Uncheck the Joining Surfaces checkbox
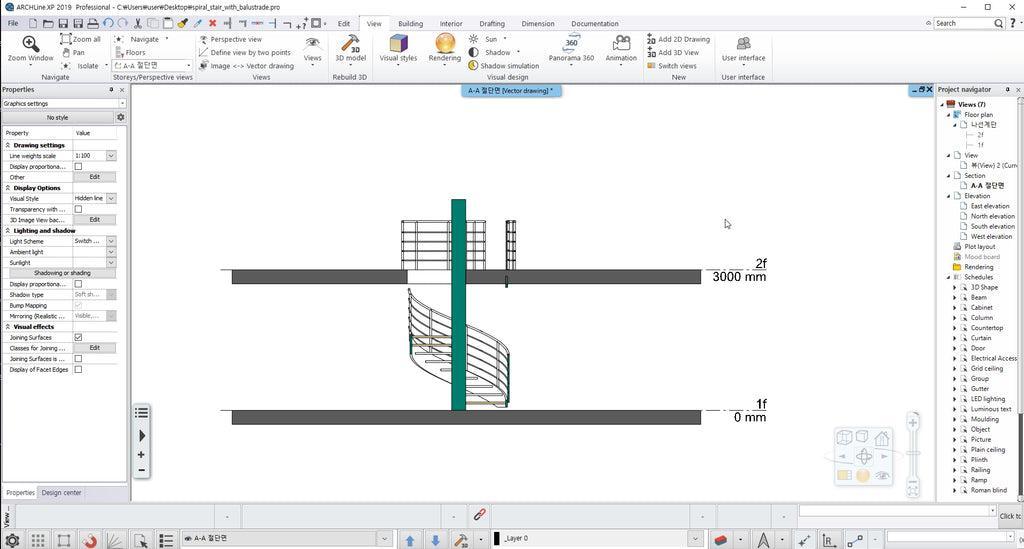The height and width of the screenshot is (549, 1024). 78,337
